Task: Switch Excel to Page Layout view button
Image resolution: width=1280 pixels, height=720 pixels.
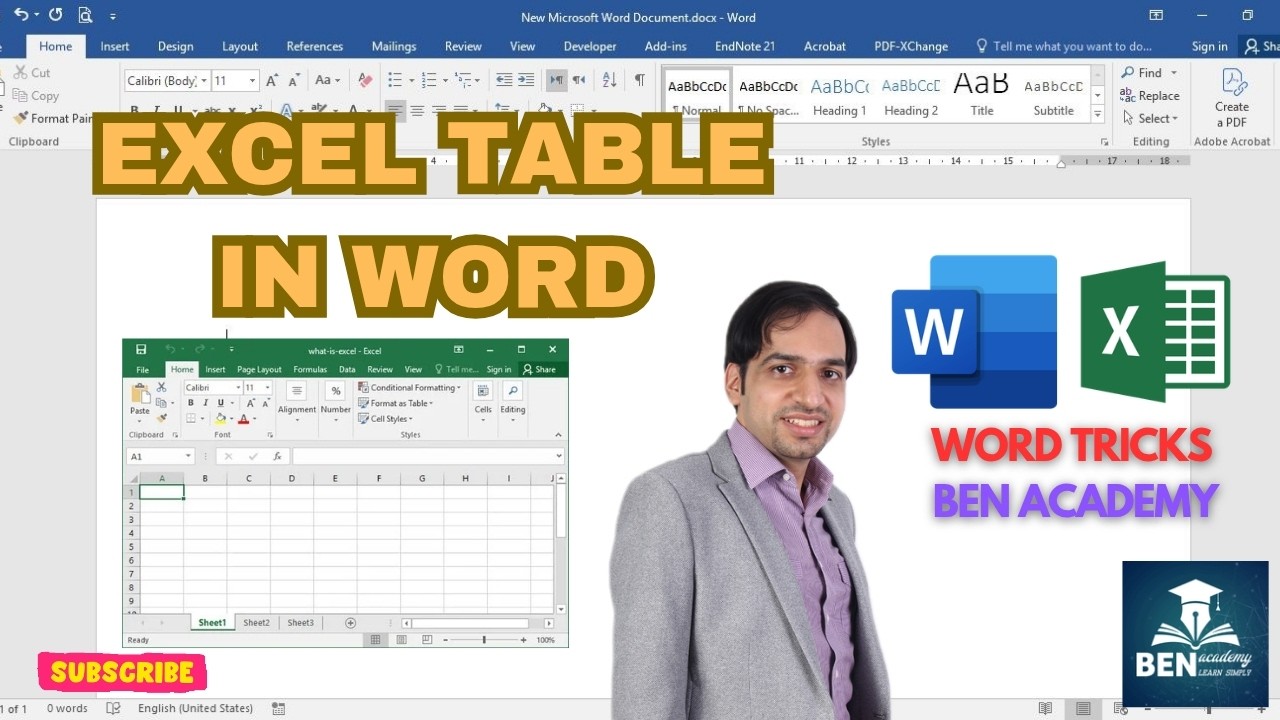Action: (x=401, y=640)
